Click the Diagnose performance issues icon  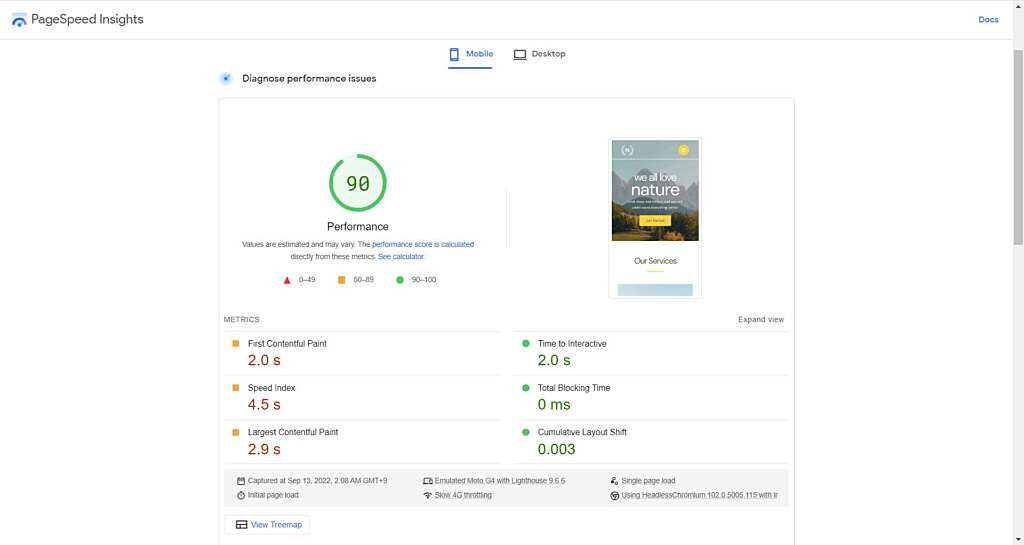coord(226,78)
